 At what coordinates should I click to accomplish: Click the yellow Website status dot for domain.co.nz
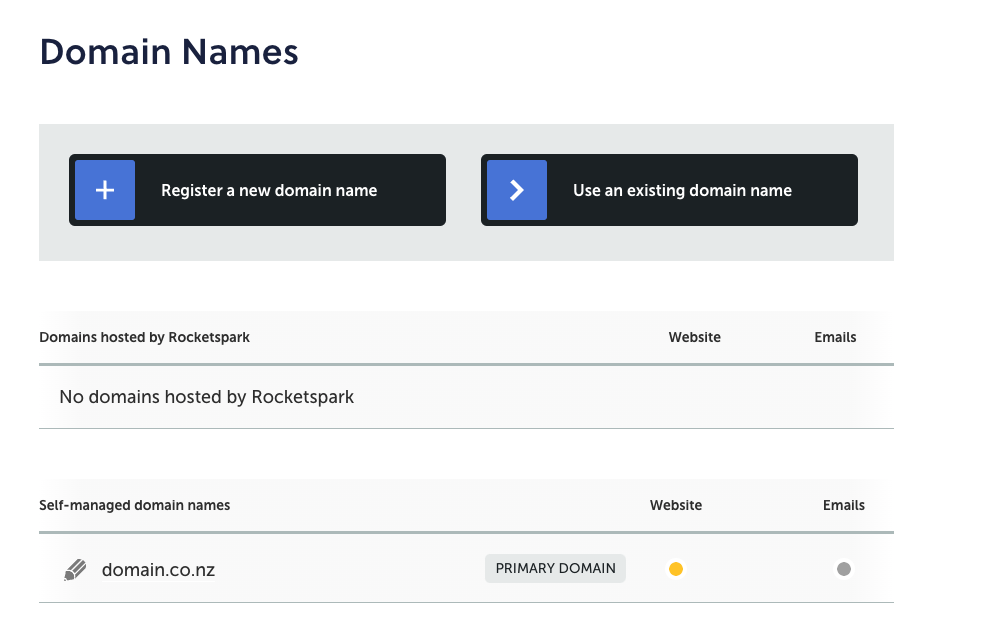click(676, 569)
